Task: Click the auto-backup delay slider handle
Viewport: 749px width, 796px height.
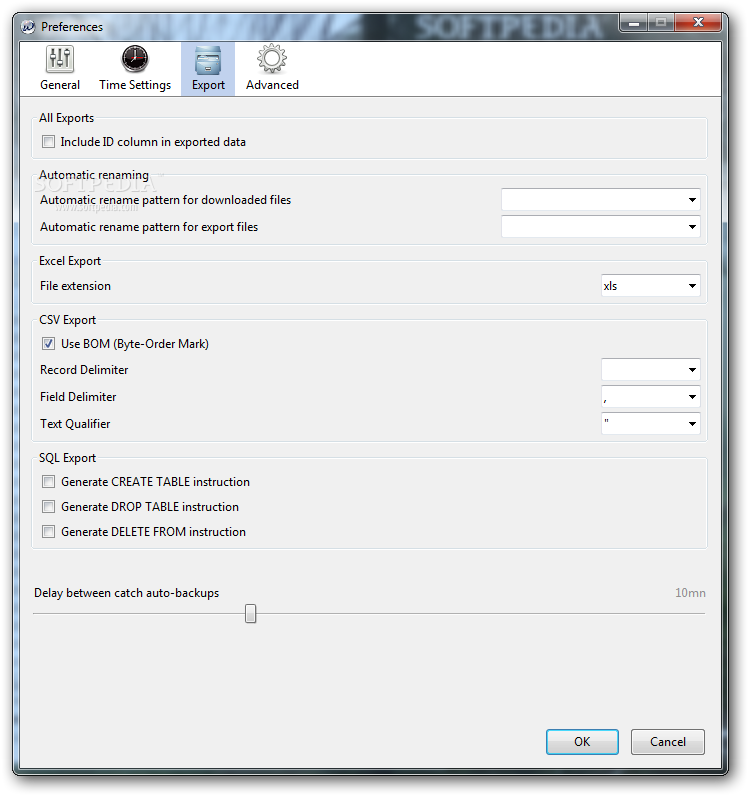Action: [250, 613]
